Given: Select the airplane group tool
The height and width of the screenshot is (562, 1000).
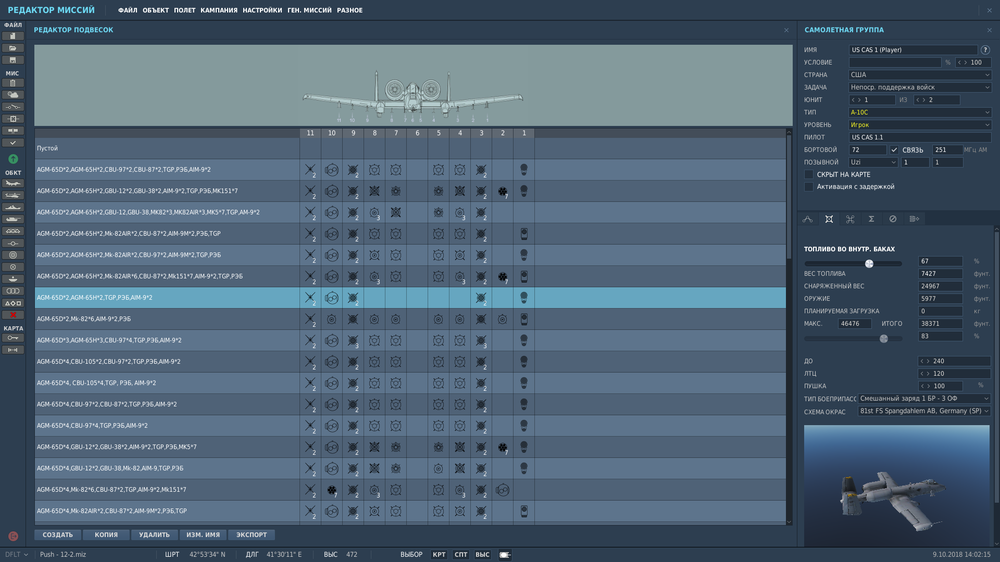Looking at the screenshot, I should (13, 183).
